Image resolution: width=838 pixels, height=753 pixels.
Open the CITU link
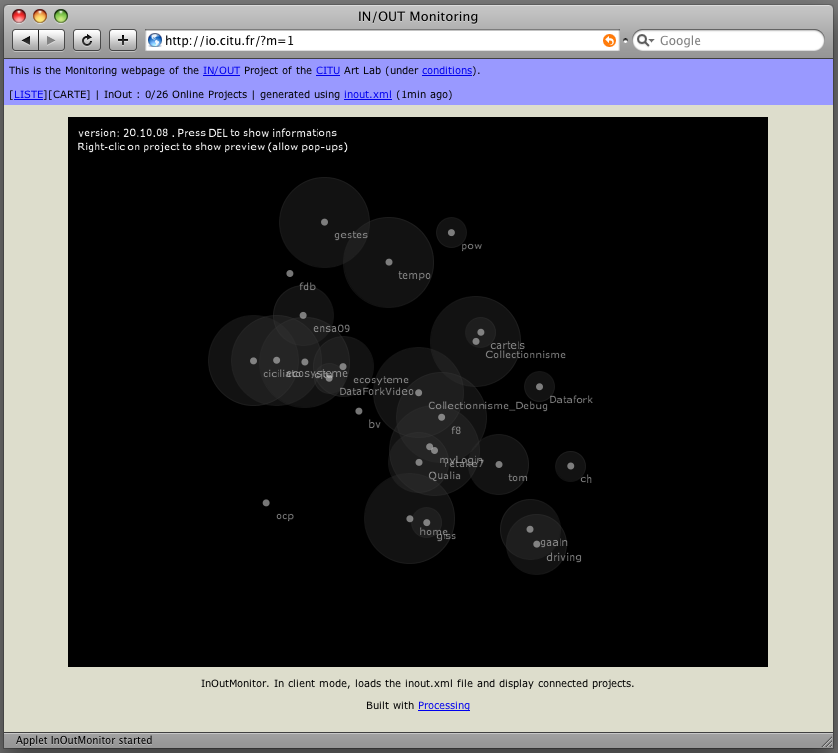[328, 71]
